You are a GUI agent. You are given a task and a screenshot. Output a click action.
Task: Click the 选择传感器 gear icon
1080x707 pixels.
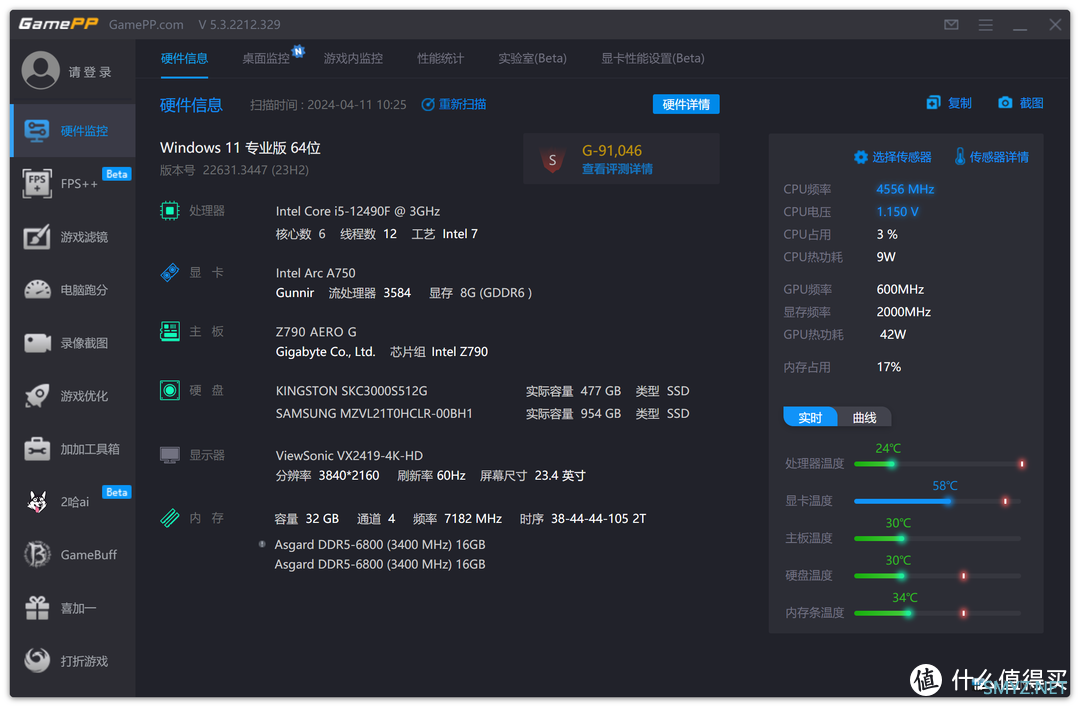[861, 157]
